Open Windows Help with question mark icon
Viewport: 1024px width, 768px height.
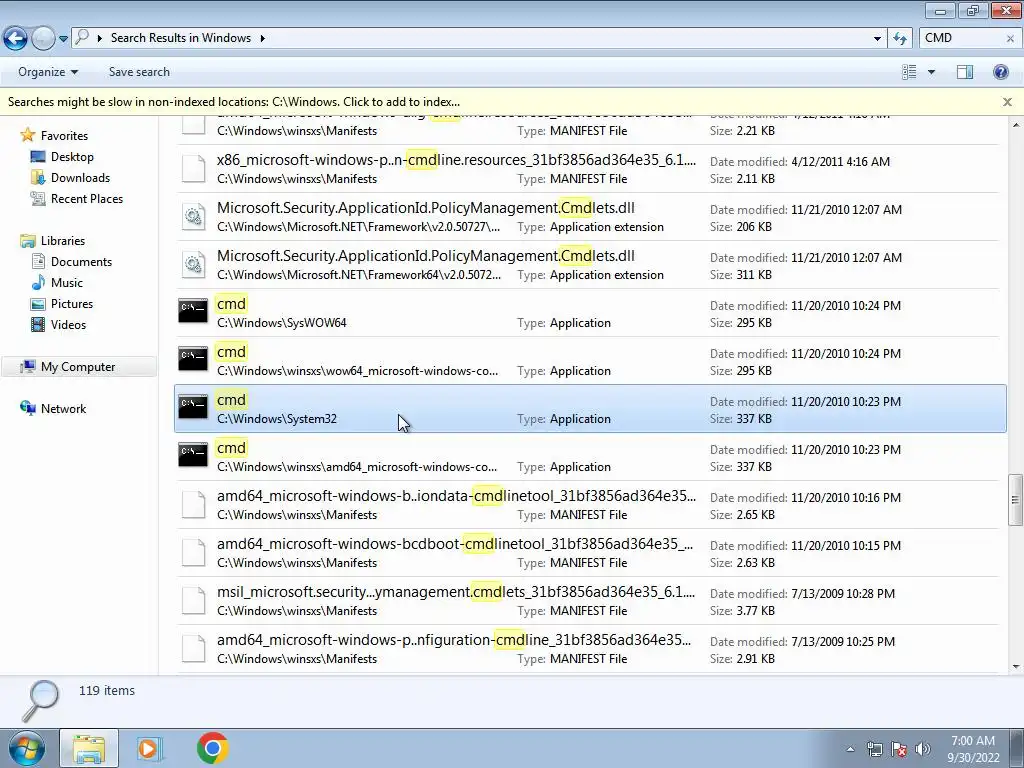click(x=1000, y=72)
